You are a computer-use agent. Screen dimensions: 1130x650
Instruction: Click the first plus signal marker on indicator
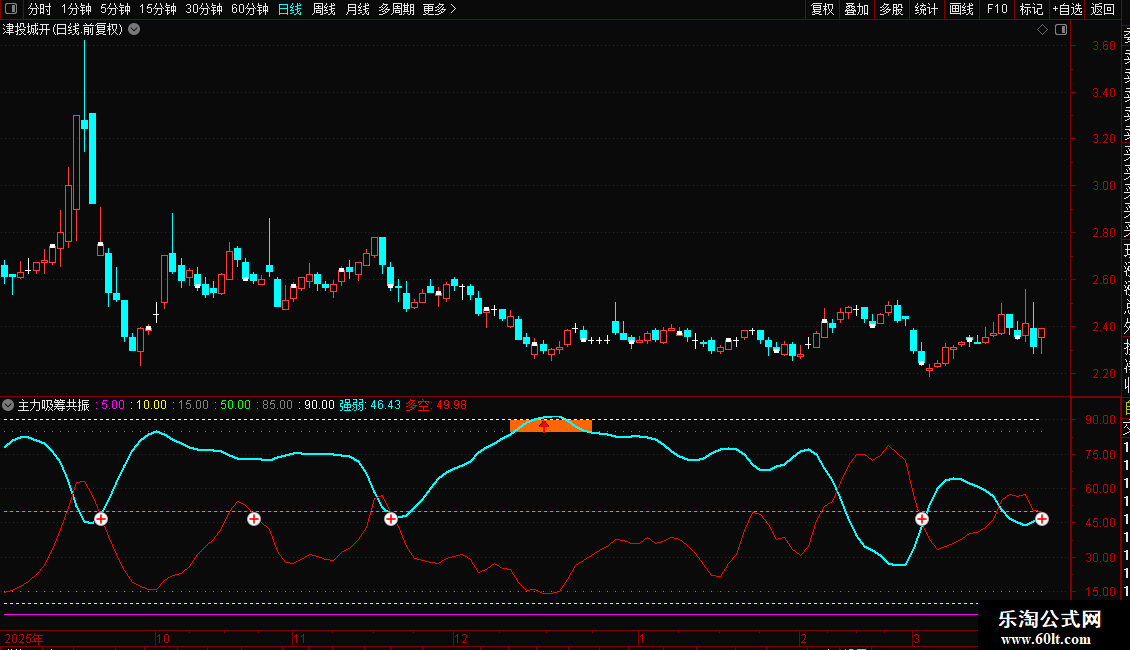(x=101, y=518)
